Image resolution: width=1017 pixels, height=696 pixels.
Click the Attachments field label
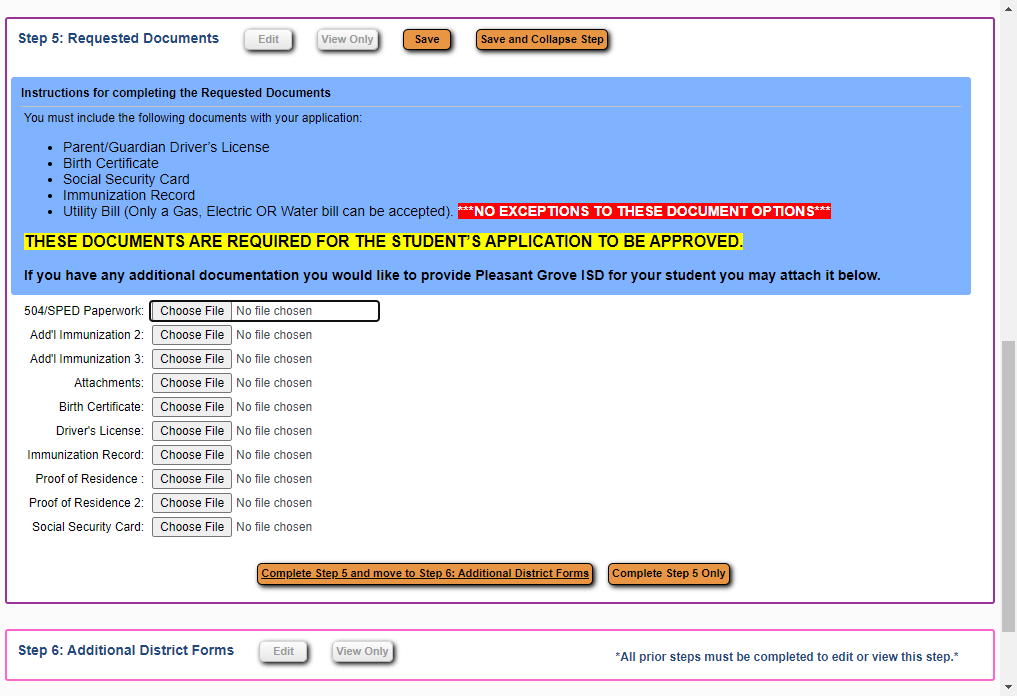(x=109, y=383)
